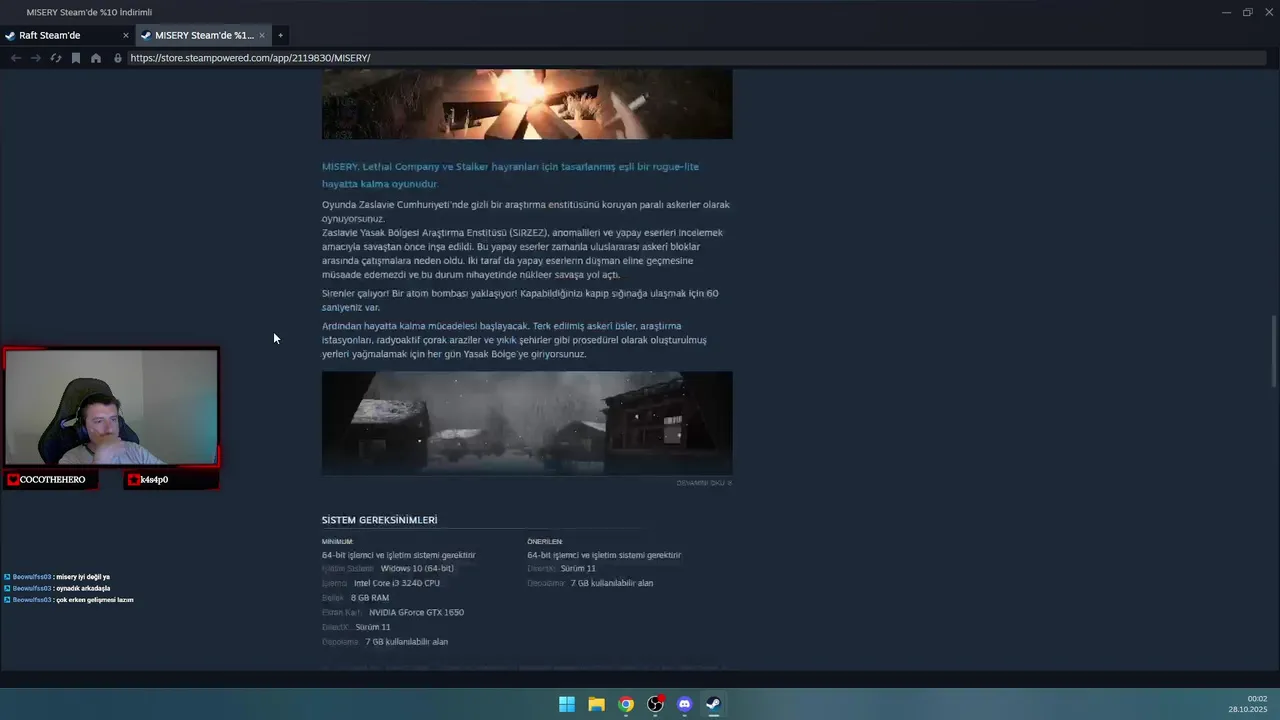Click the chat message 'misery iyi değil ya'

coord(83,577)
